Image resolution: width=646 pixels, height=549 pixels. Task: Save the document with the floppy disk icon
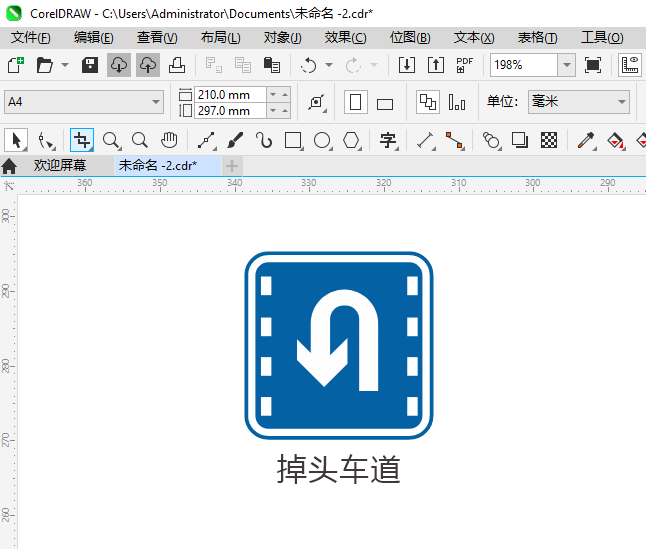[89, 65]
